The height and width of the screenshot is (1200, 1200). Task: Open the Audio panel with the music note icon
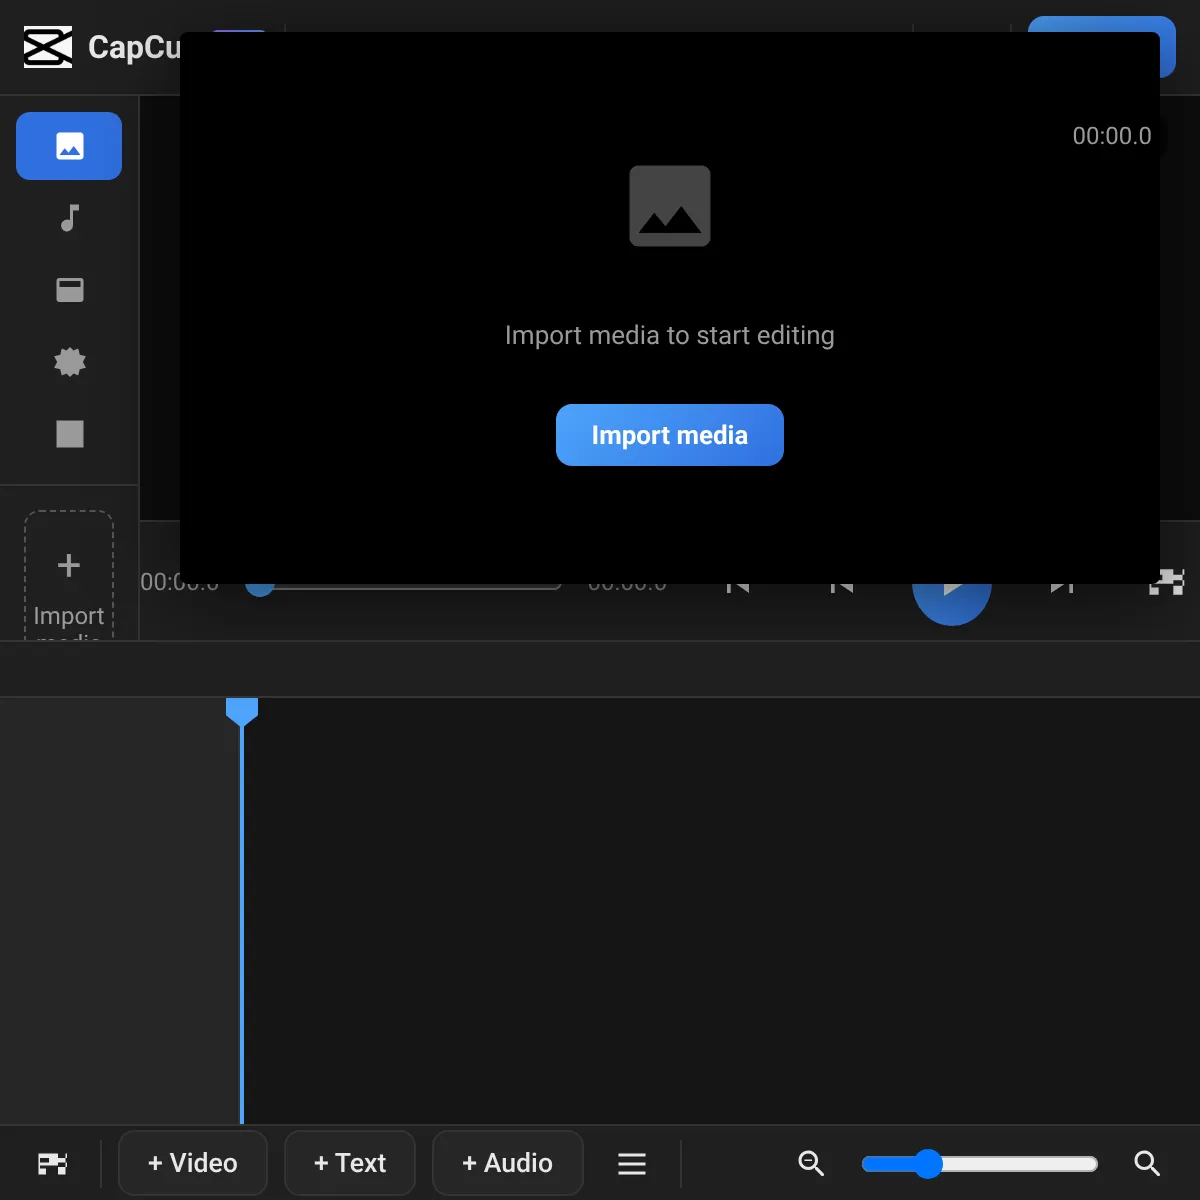69,218
